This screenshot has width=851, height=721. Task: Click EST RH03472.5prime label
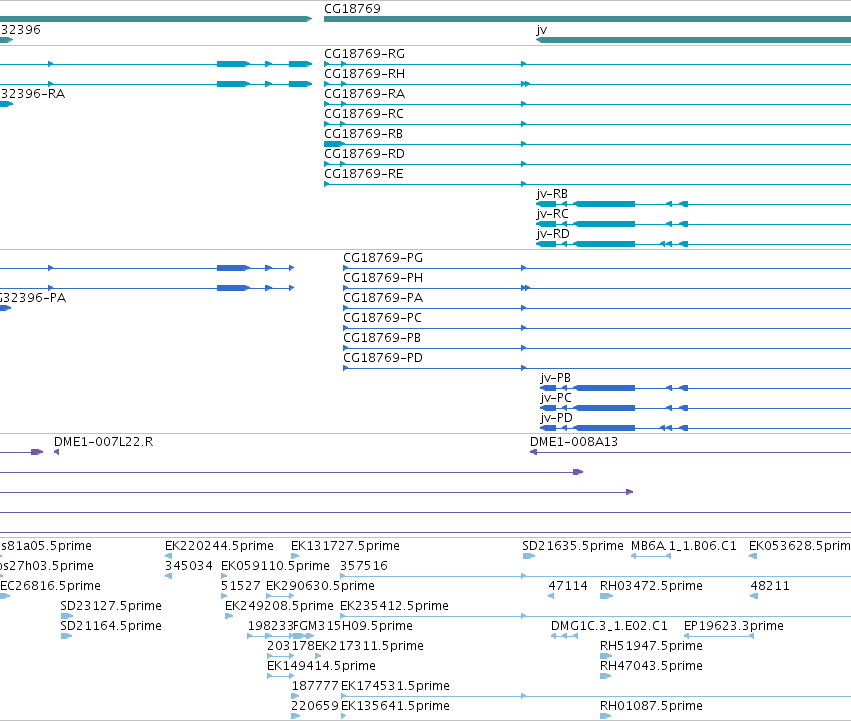click(651, 586)
